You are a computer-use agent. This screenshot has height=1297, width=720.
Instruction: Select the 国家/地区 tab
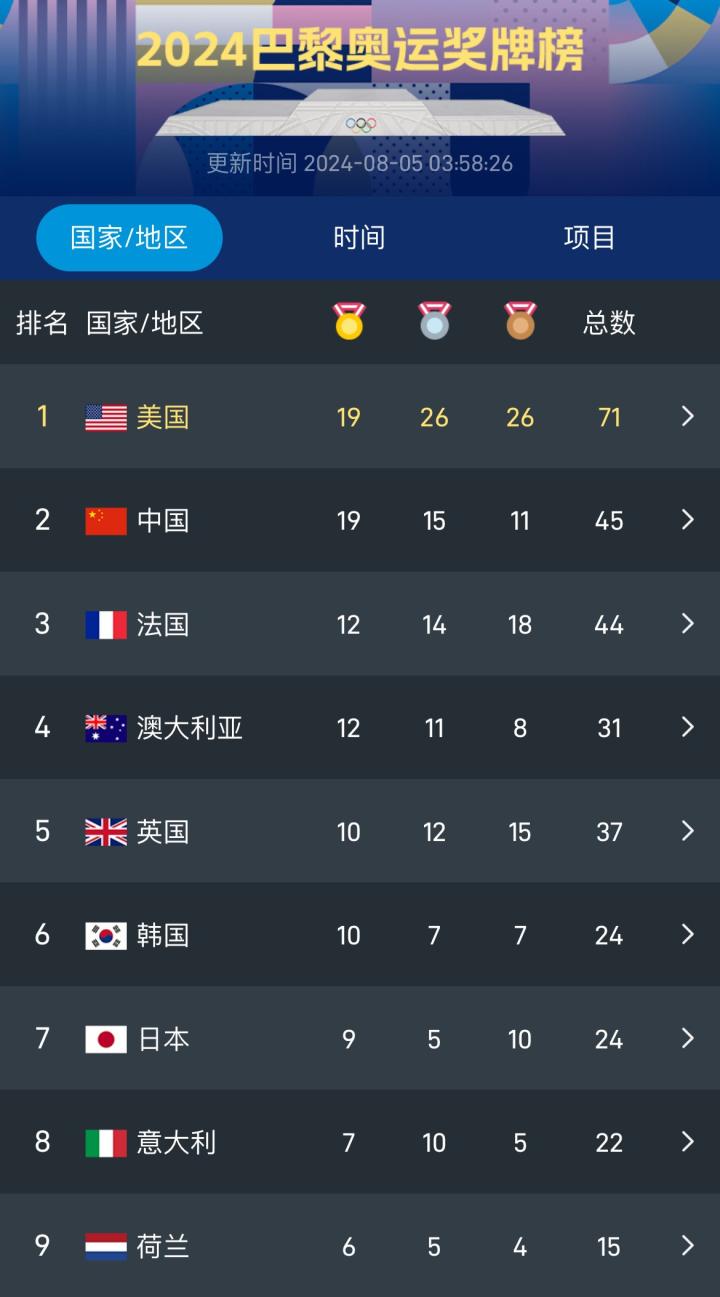129,238
